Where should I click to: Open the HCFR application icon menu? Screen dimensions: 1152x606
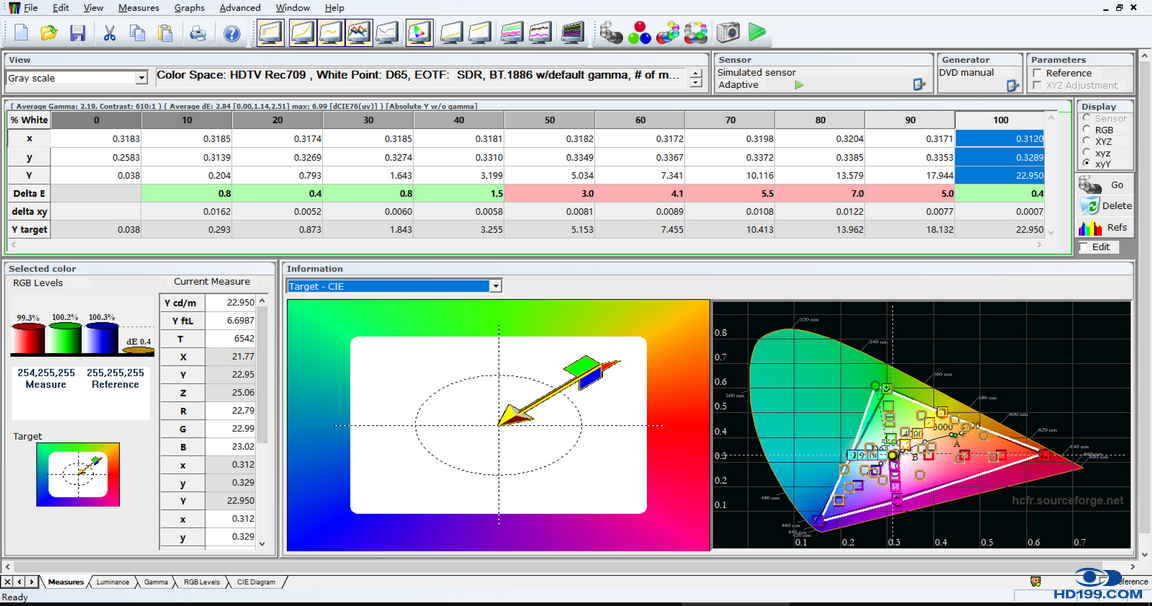[13, 7]
